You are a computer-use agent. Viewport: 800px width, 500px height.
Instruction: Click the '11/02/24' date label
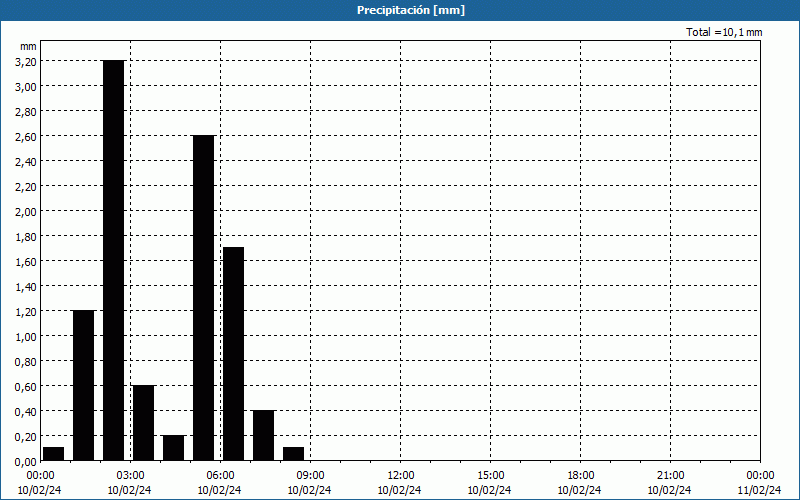(x=759, y=490)
